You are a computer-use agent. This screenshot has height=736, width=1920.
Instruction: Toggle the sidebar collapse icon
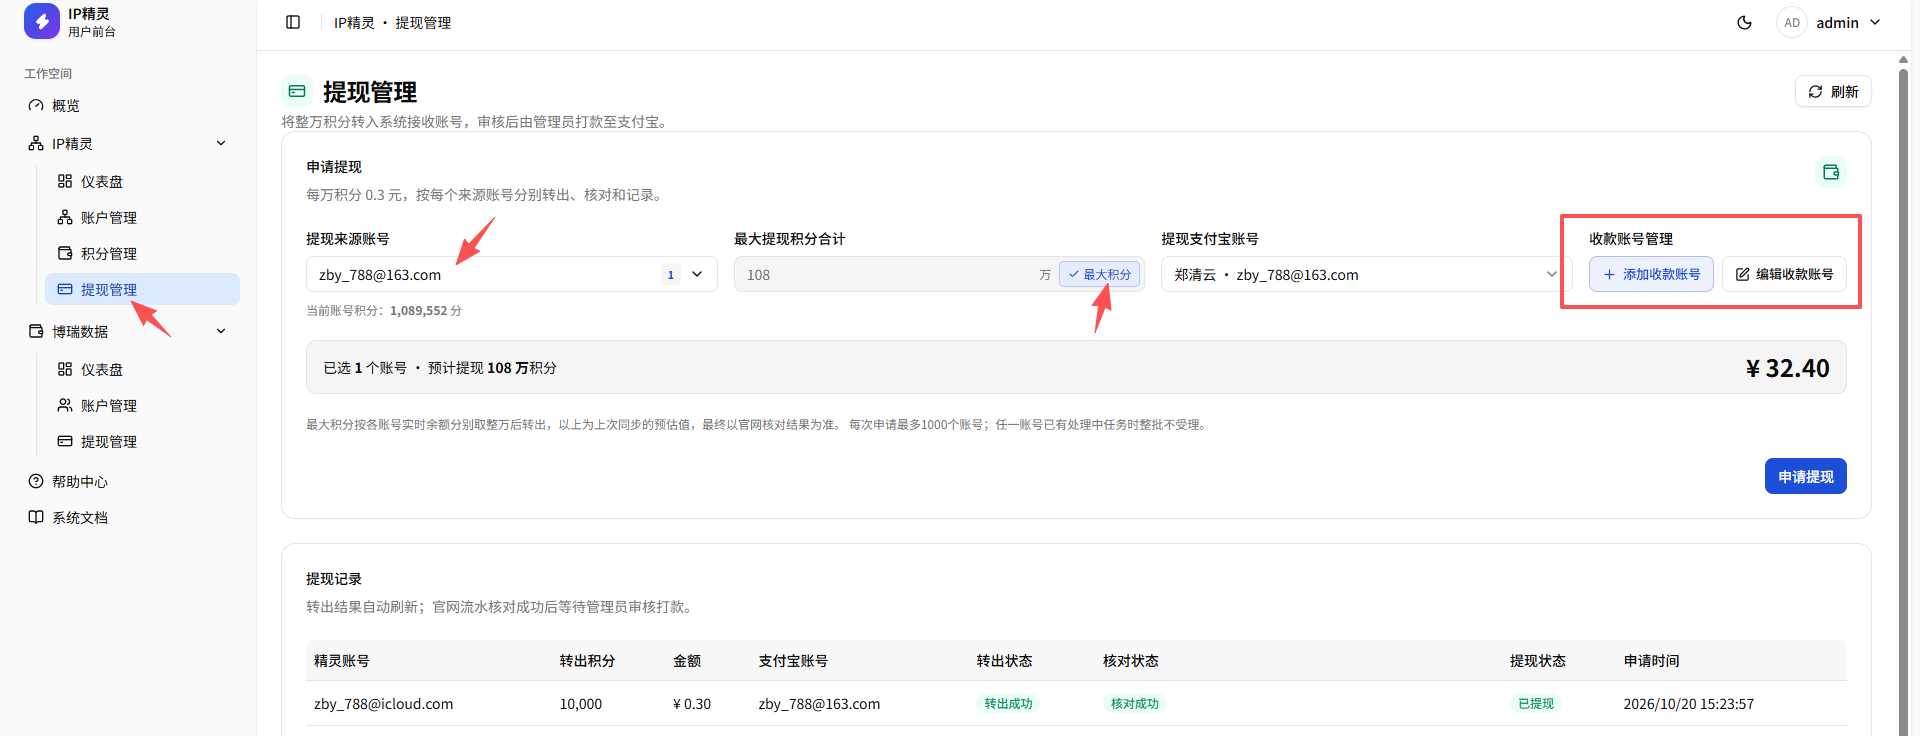click(x=293, y=22)
